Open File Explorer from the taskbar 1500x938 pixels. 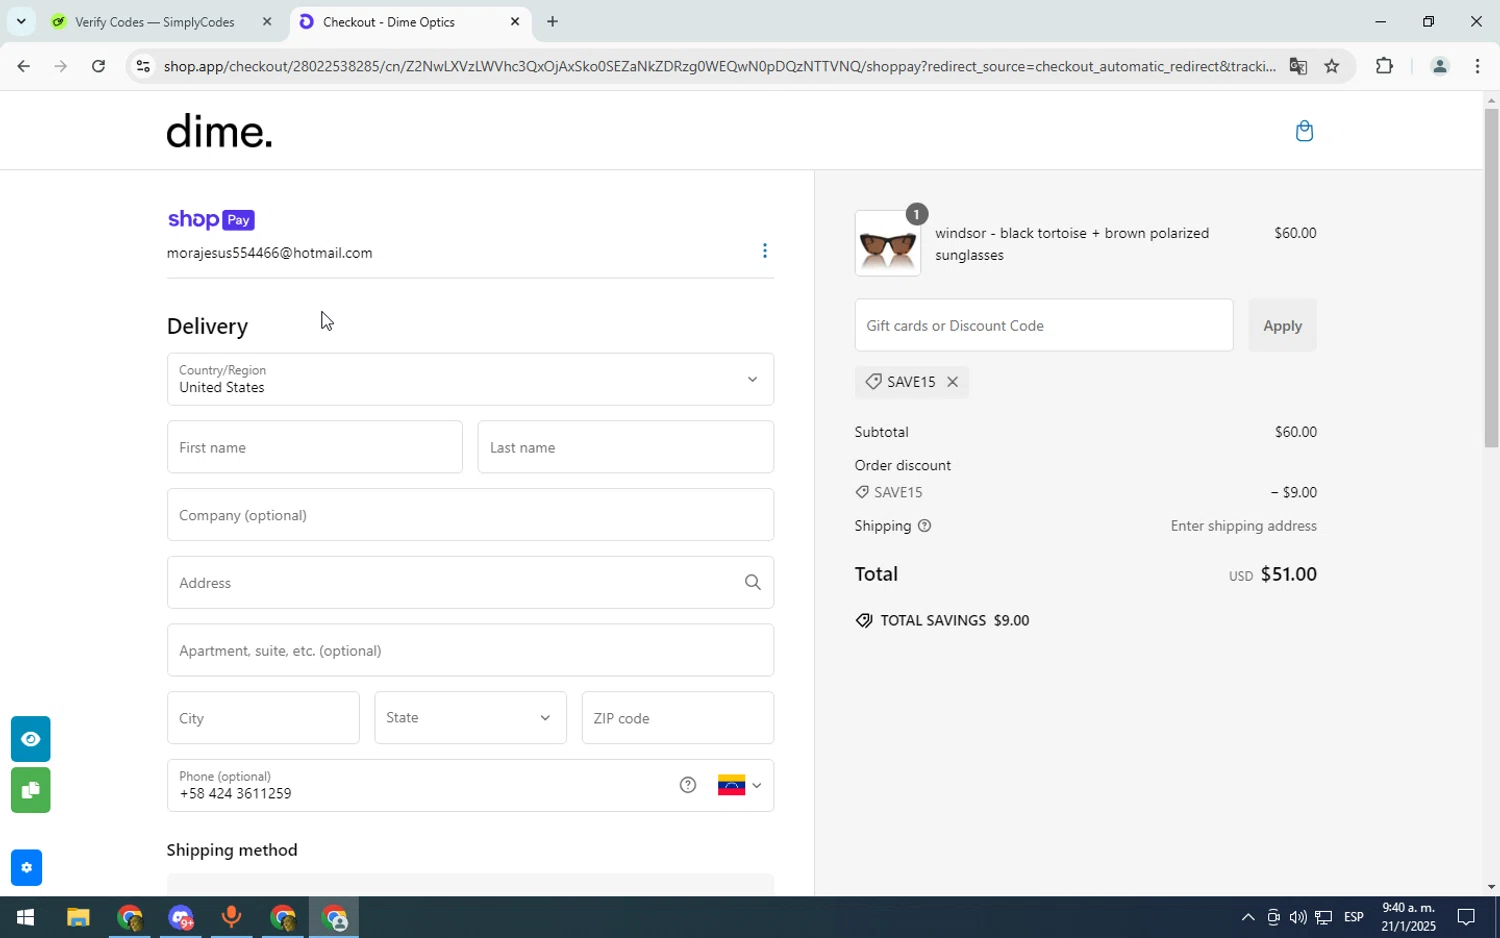click(78, 917)
